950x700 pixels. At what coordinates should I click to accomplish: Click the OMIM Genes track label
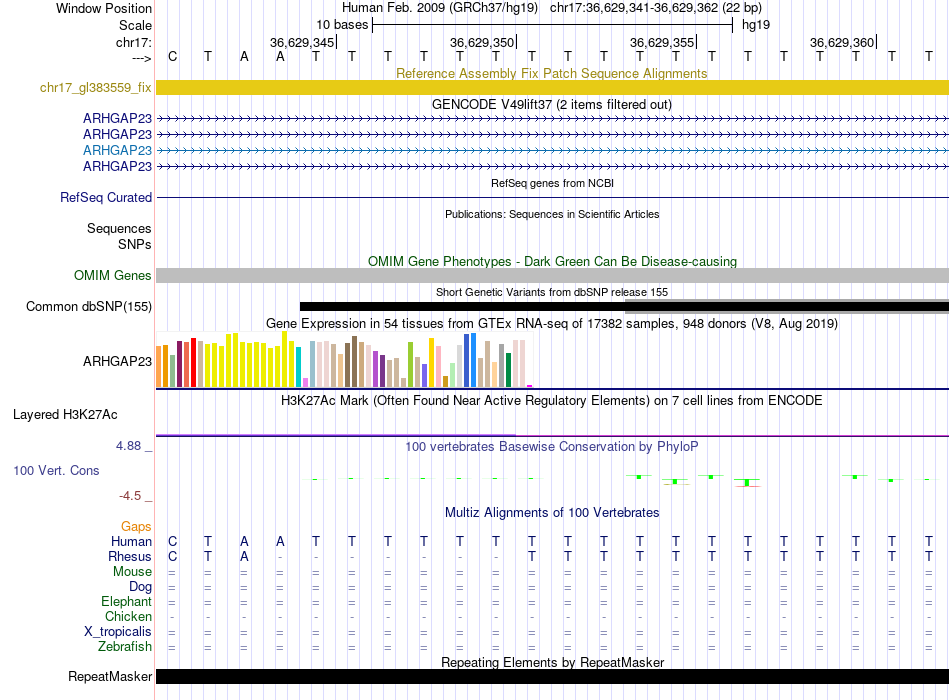click(112, 276)
